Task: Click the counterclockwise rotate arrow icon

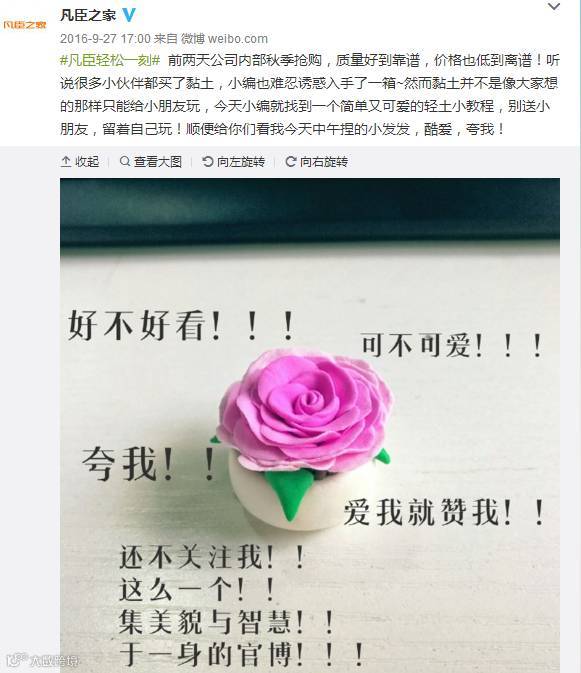Action: (208, 161)
